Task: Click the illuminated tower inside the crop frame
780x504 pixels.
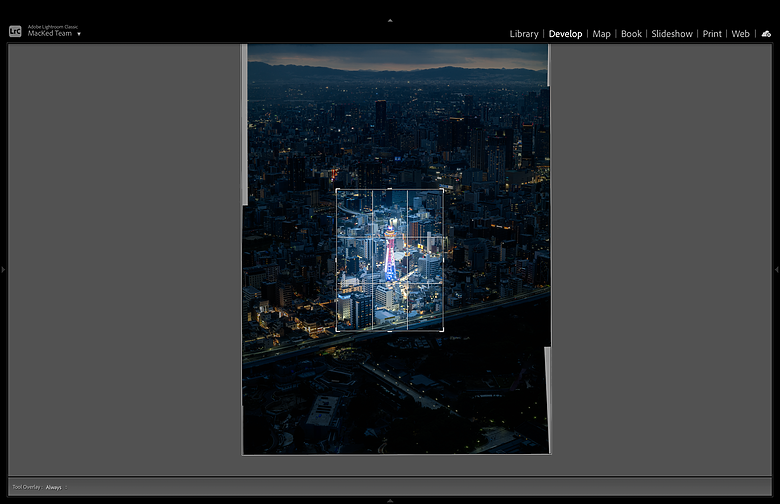Action: 390,251
